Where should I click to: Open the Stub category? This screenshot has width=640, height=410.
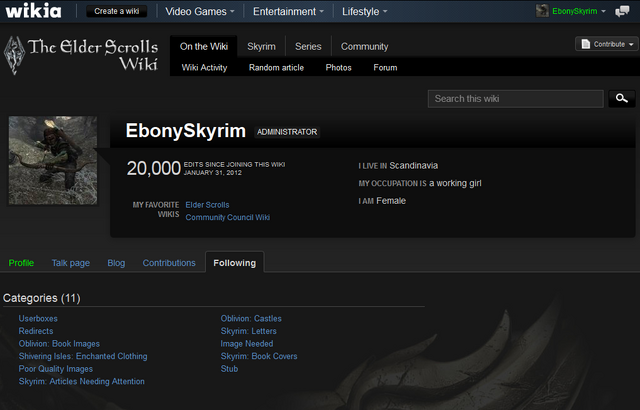(x=229, y=369)
